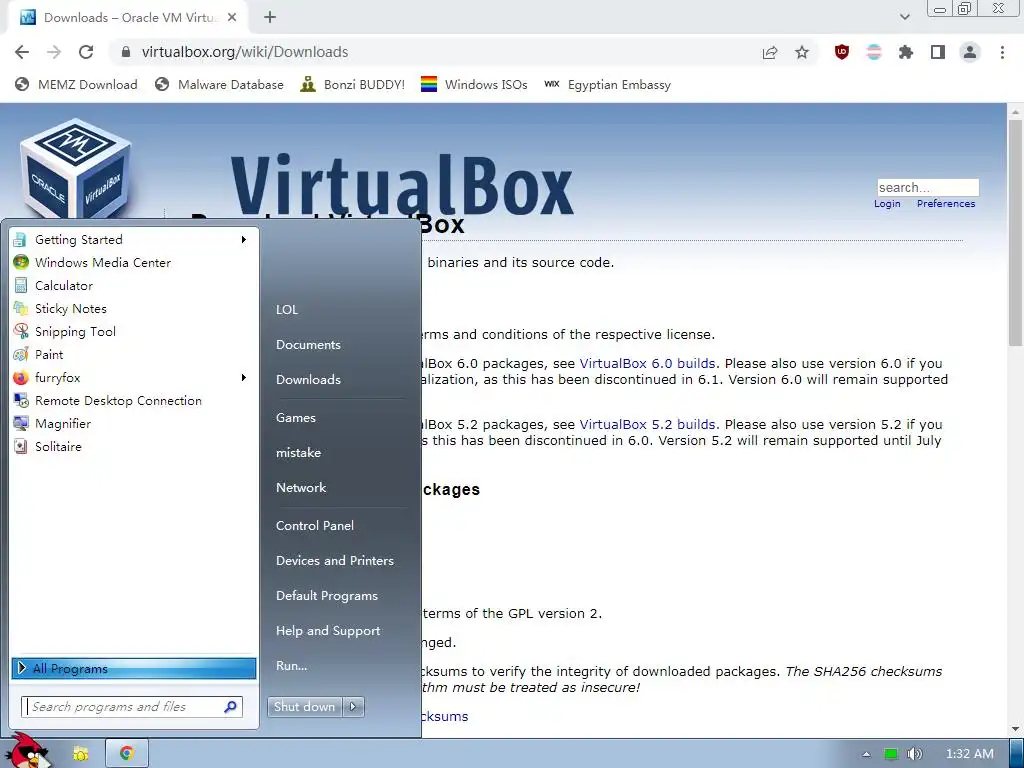Expand All Programs list
Viewport: 1024px width, 768px height.
click(134, 668)
